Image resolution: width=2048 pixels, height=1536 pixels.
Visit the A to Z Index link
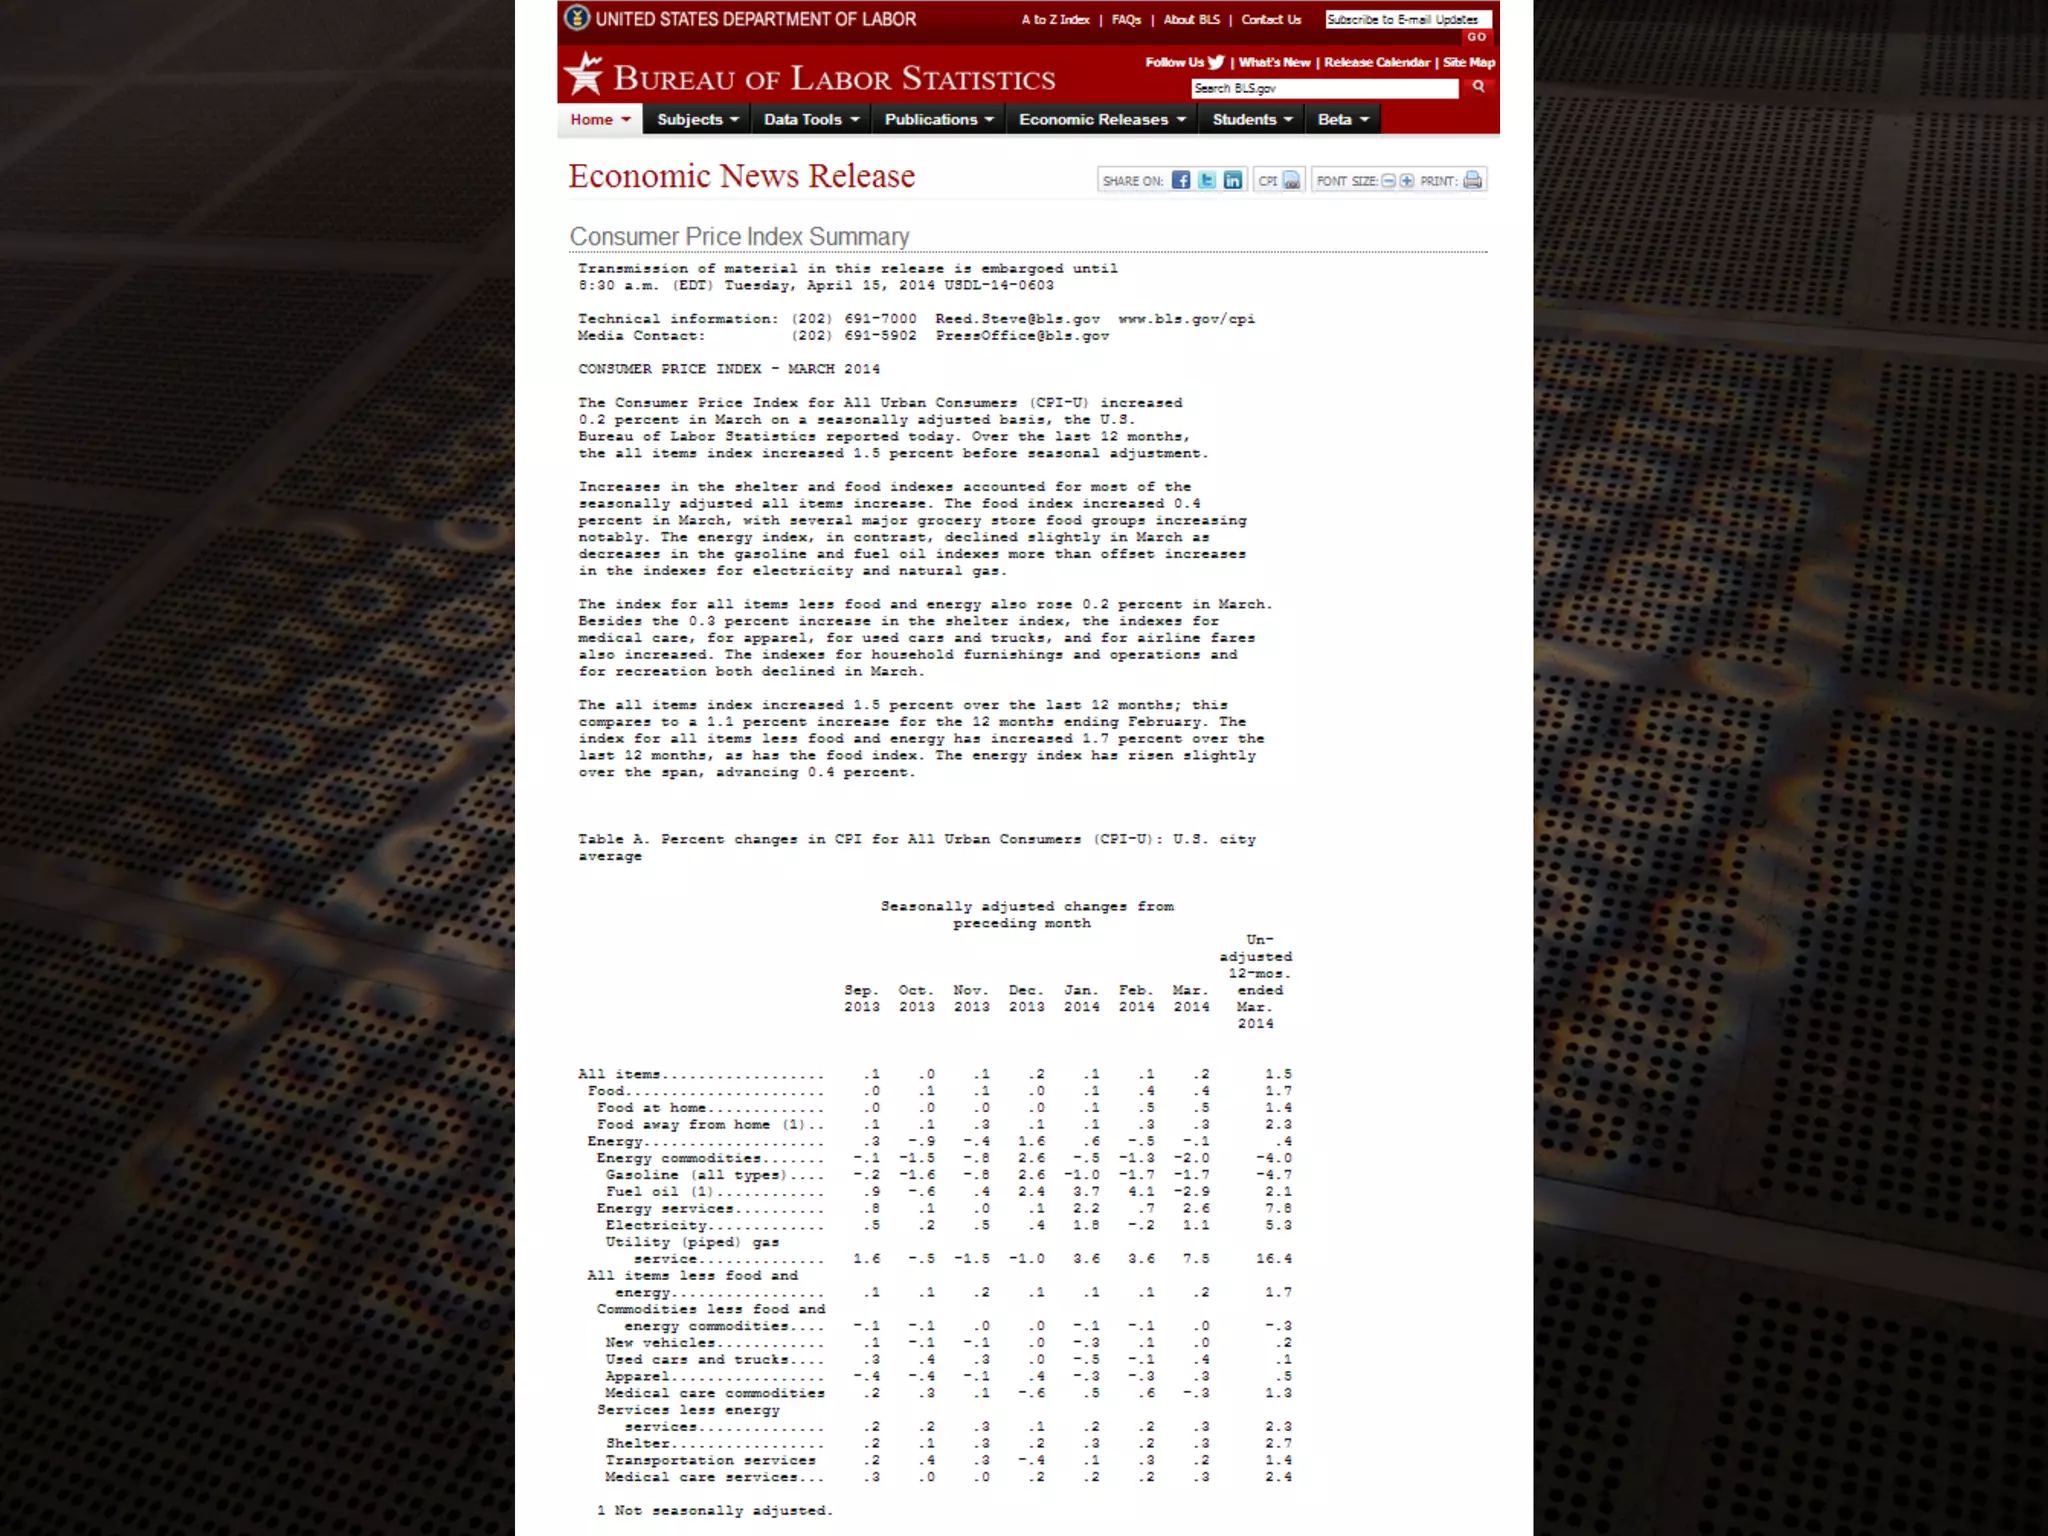1055,19
